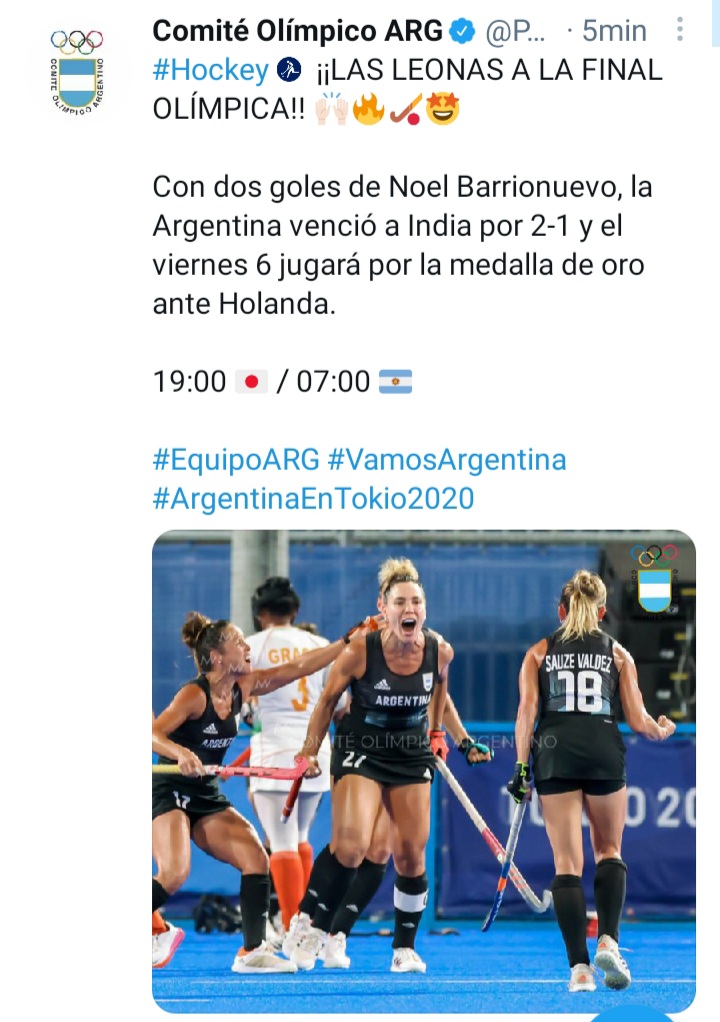Tap the raised hands emoji
This screenshot has width=720, height=1022.
[x=332, y=109]
